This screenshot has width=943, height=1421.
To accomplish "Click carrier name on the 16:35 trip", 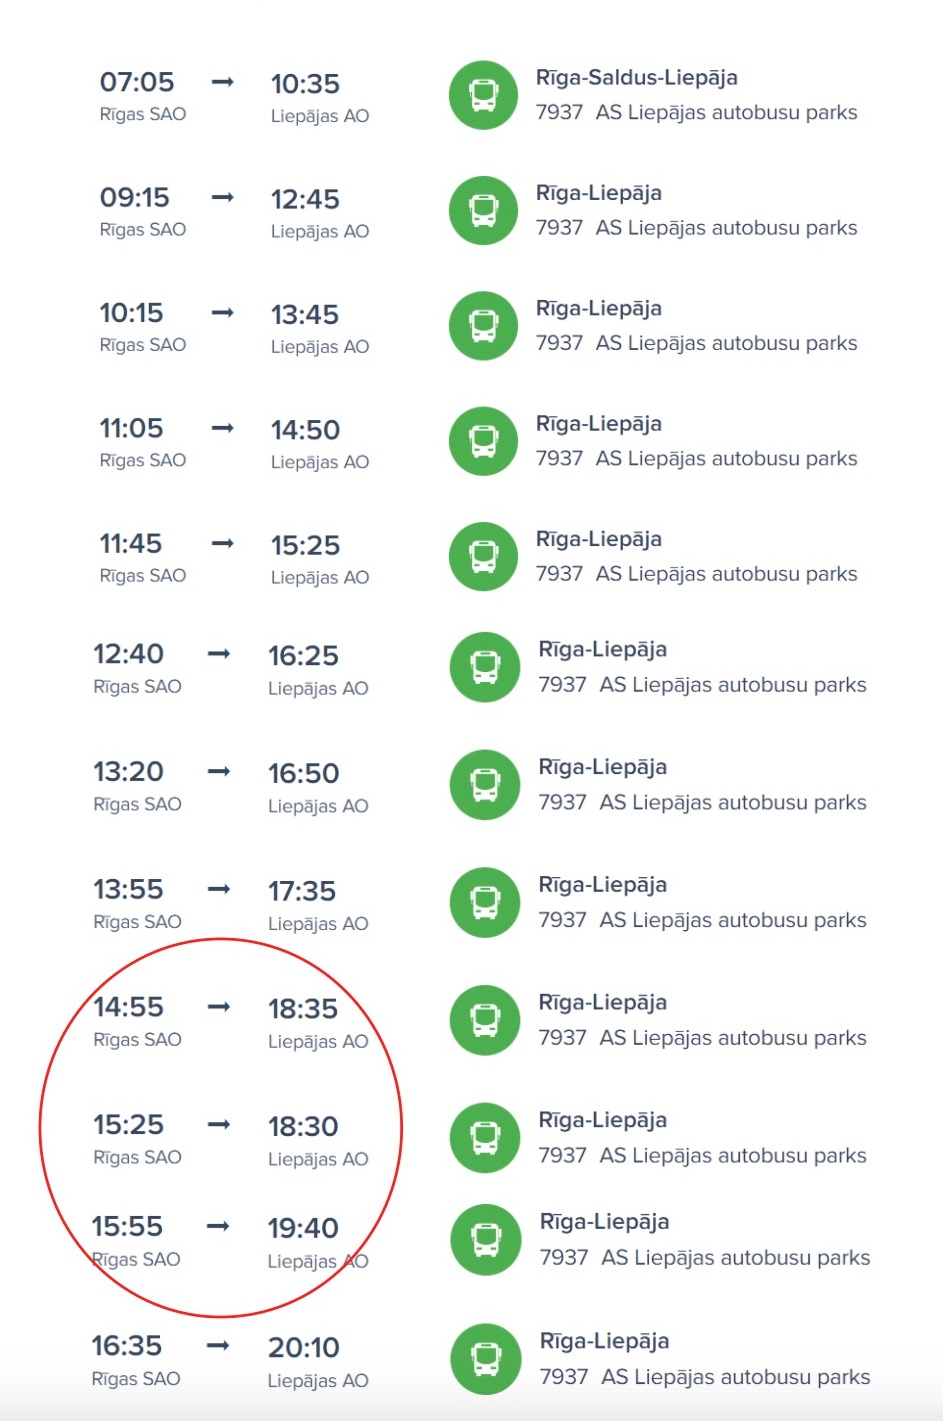I will pos(735,1377).
